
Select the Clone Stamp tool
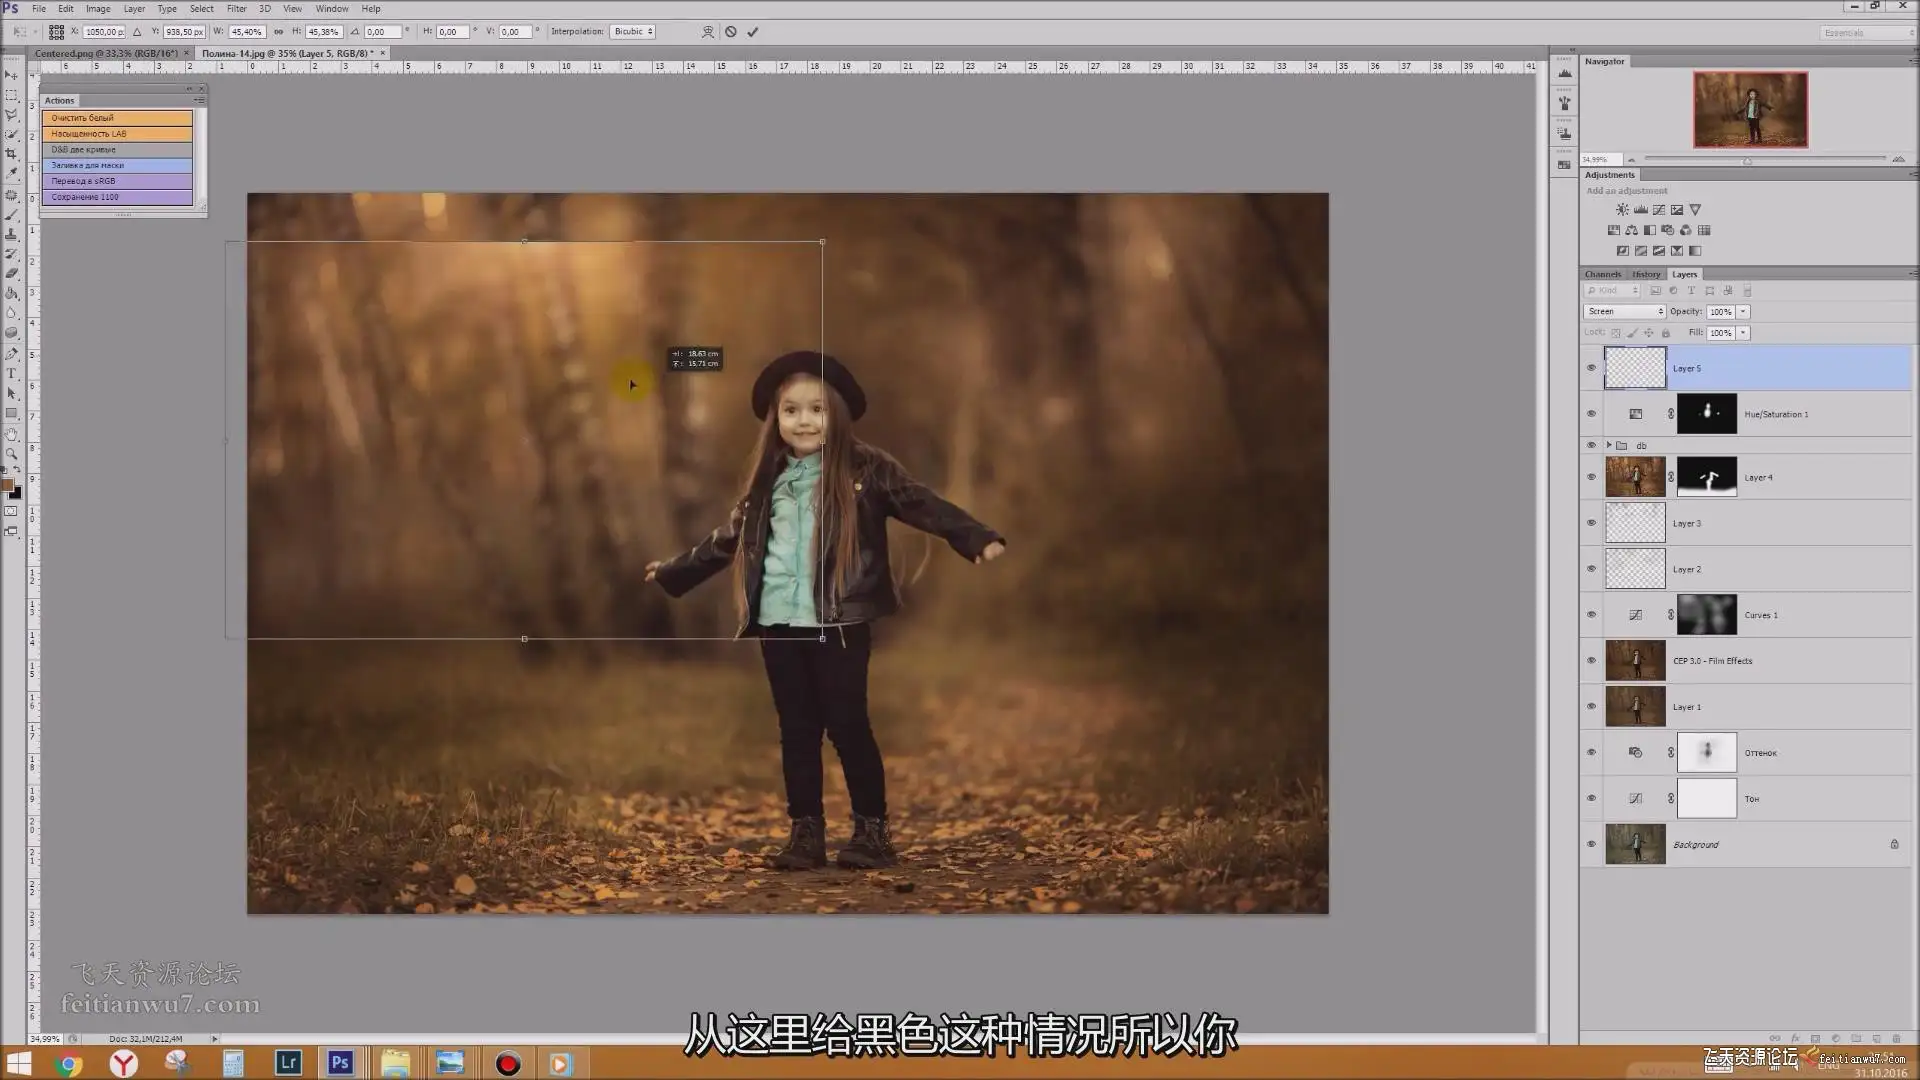pyautogui.click(x=12, y=234)
